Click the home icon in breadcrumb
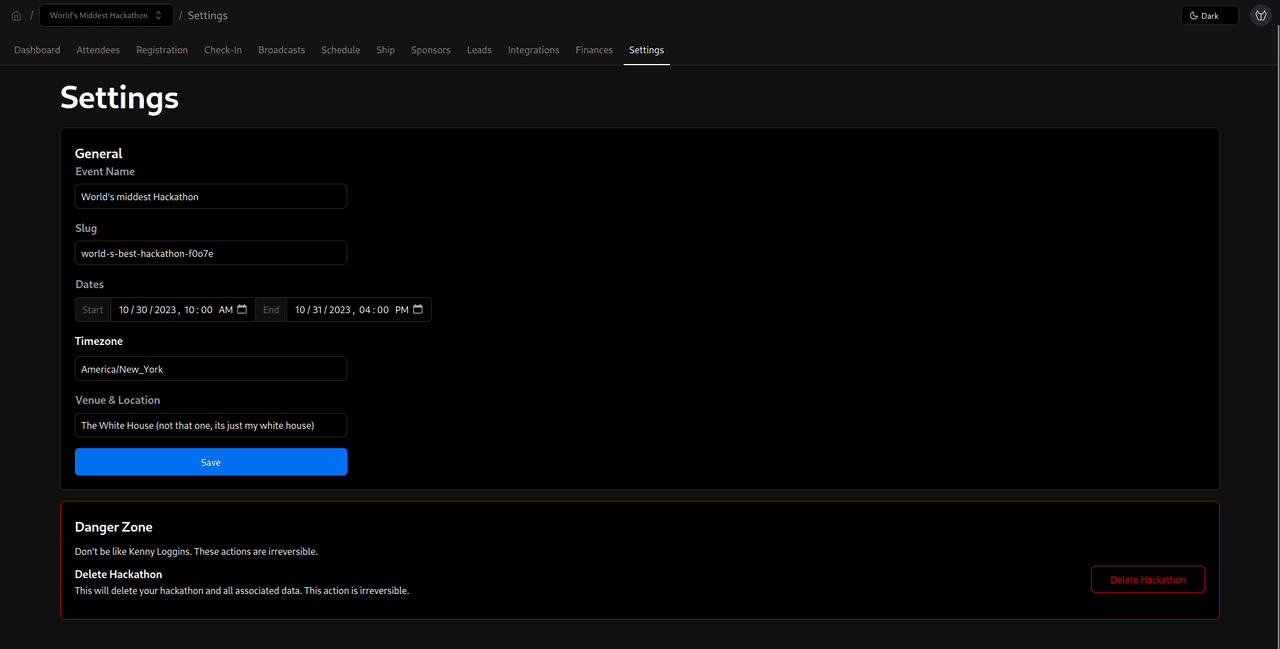The width and height of the screenshot is (1280, 649). click(x=16, y=16)
